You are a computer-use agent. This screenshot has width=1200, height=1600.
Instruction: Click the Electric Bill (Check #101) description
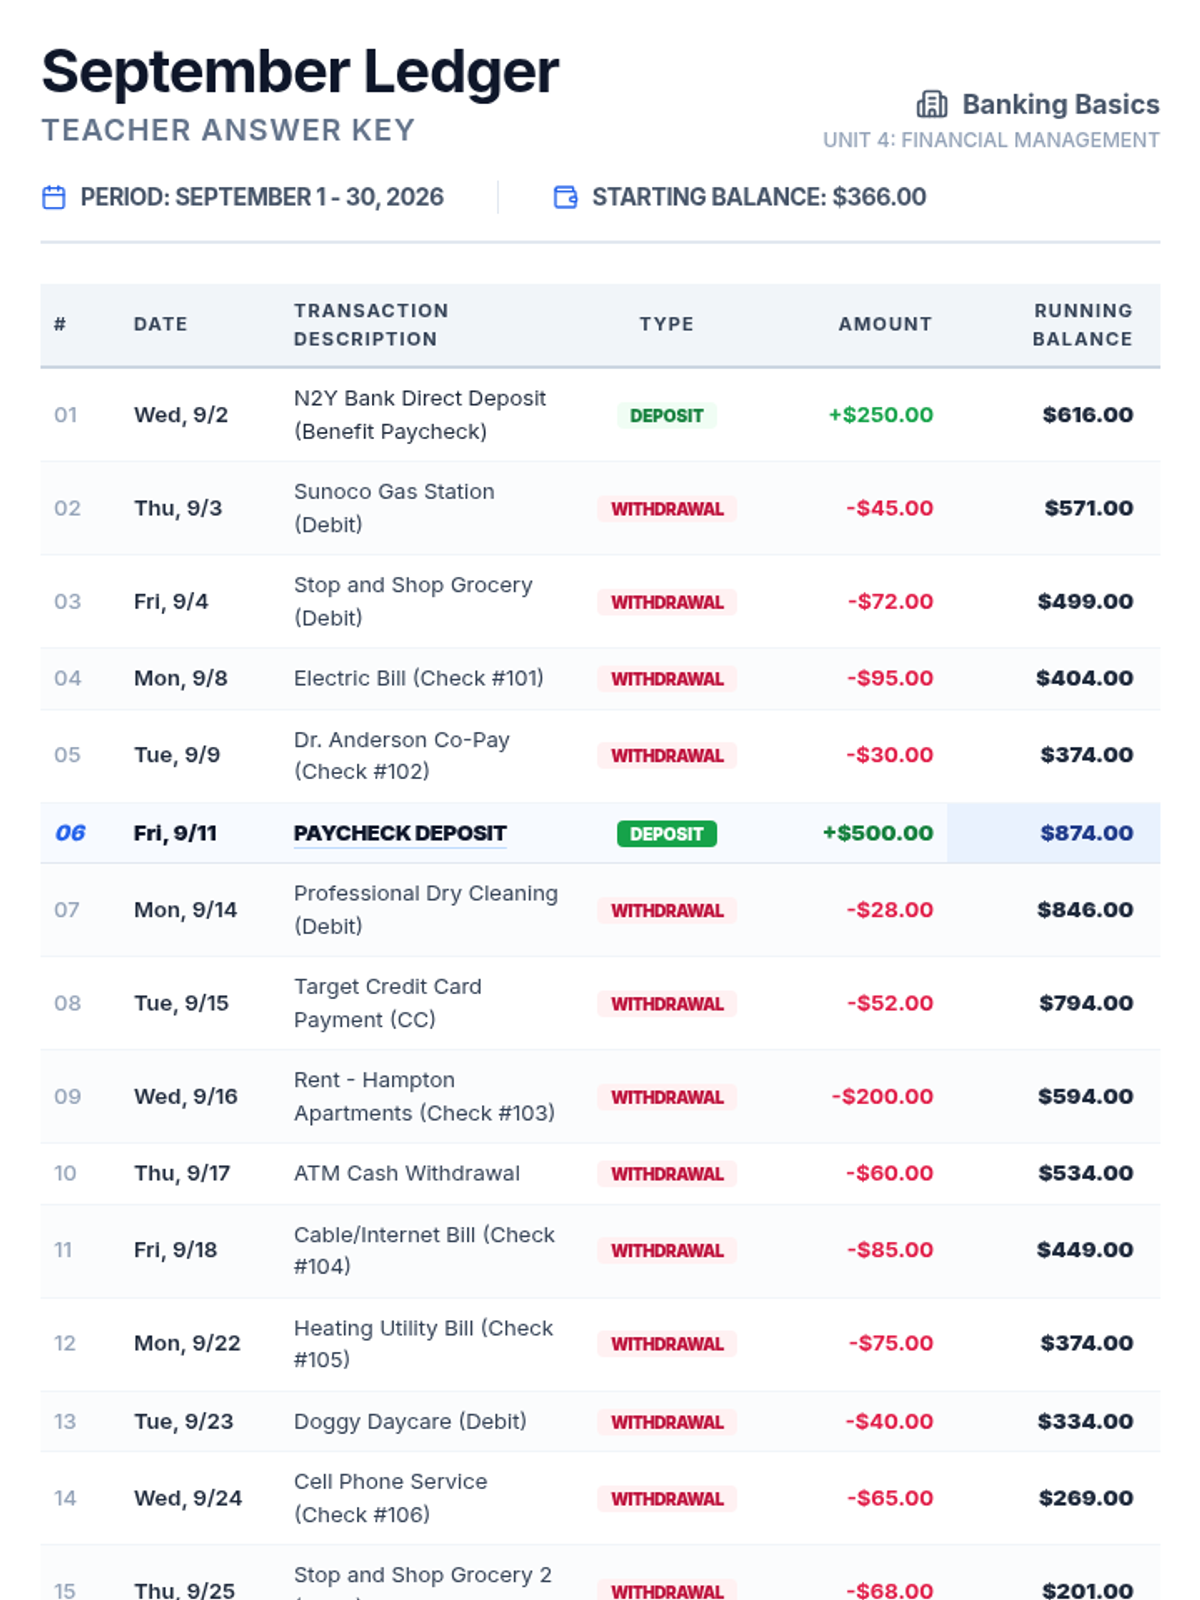click(419, 678)
